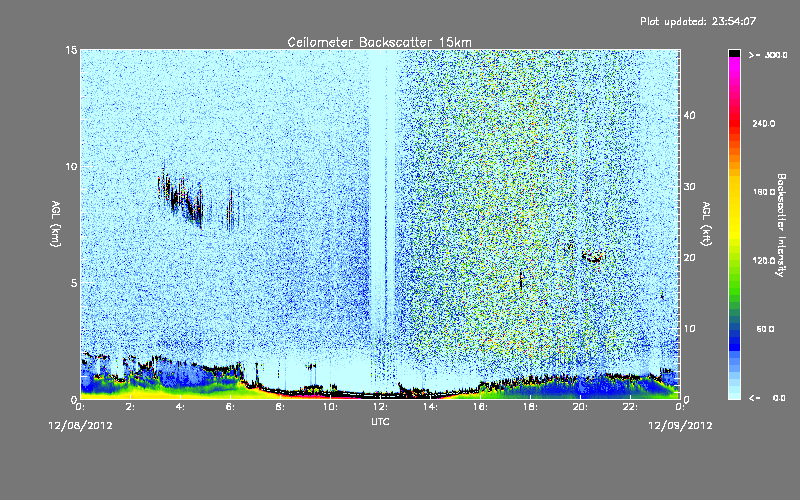
Task: Click the '>= 300.0' colorbar maximum label
Action: tap(768, 55)
